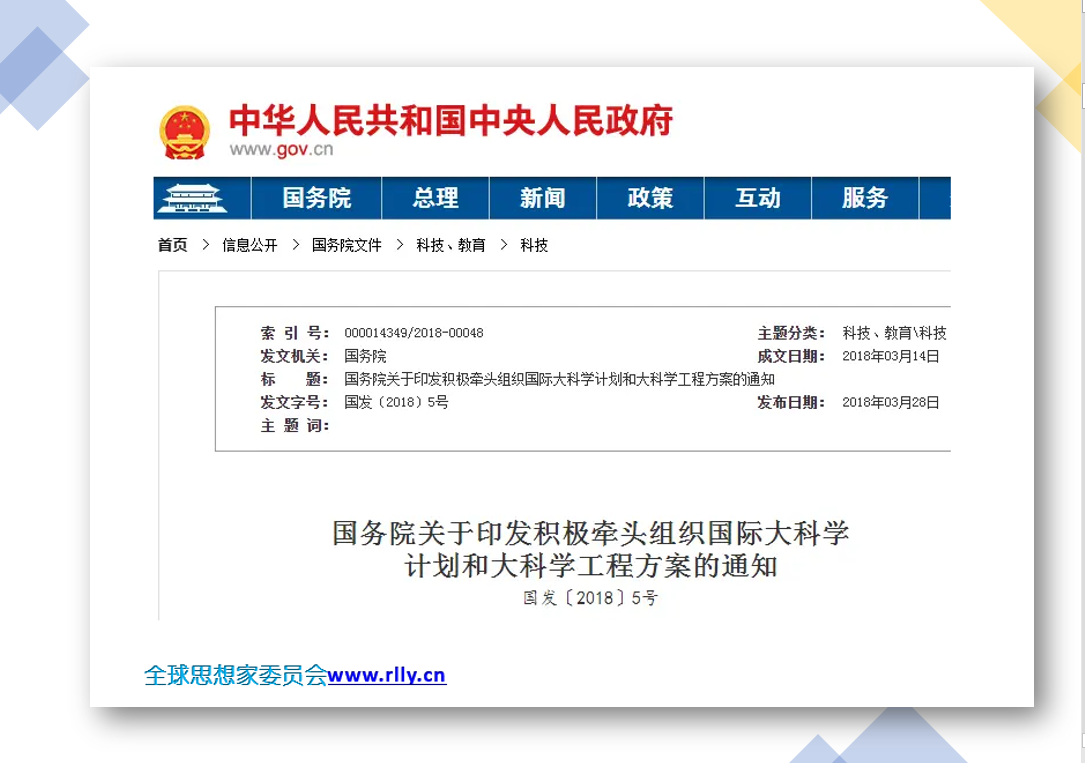Select the 标题 row document title text
Image resolution: width=1085 pixels, height=763 pixels.
coord(559,379)
